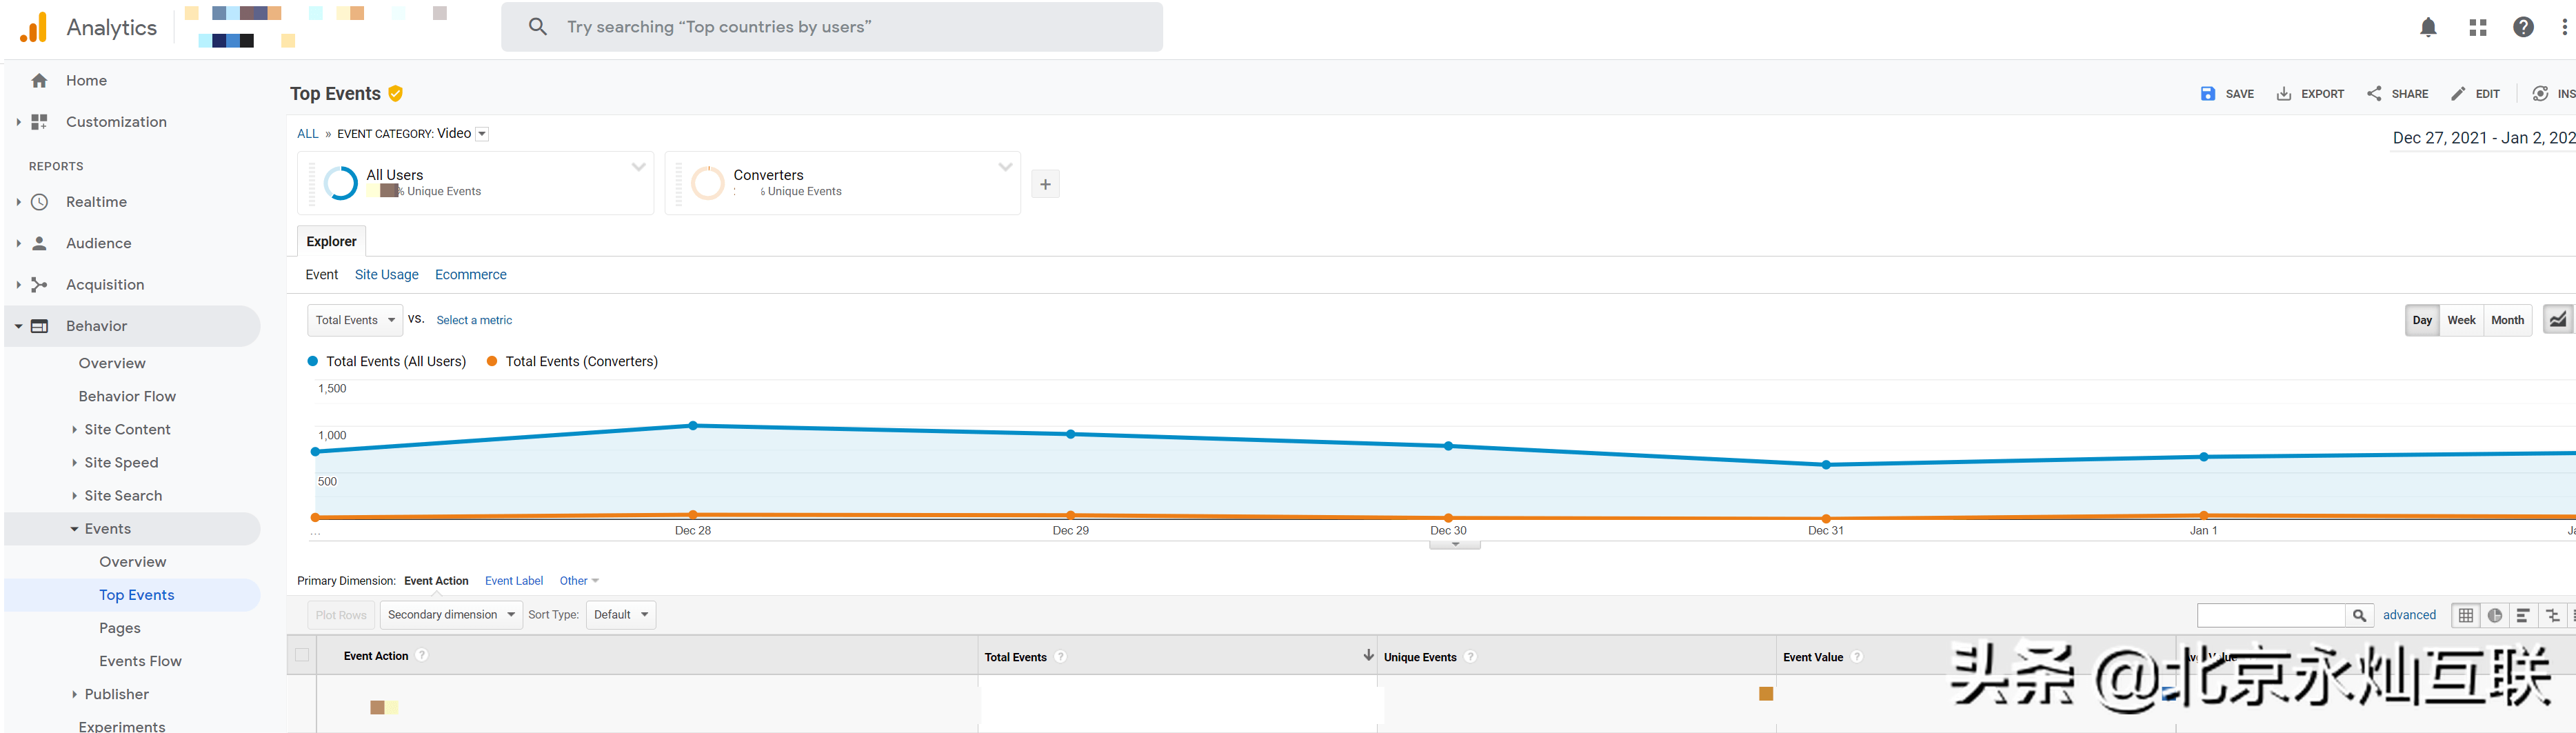Click the Google Analytics logo
The image size is (2576, 733).
click(33, 27)
